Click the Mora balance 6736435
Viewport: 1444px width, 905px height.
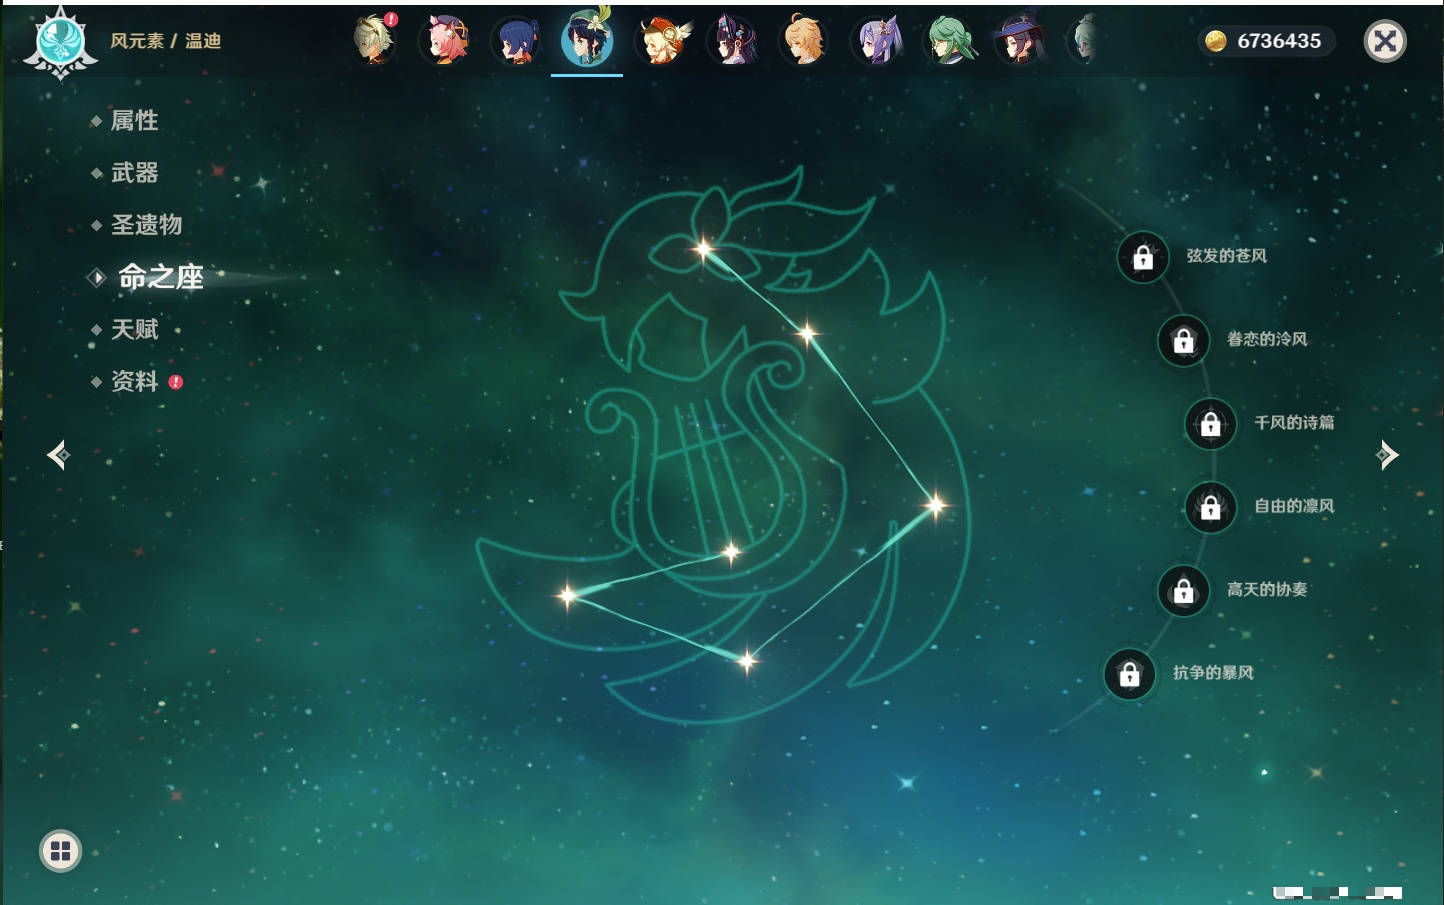coord(1279,41)
